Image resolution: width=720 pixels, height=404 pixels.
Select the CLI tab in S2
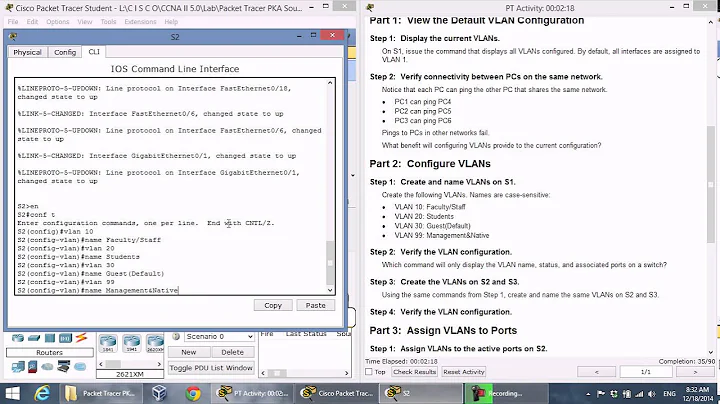tap(94, 52)
